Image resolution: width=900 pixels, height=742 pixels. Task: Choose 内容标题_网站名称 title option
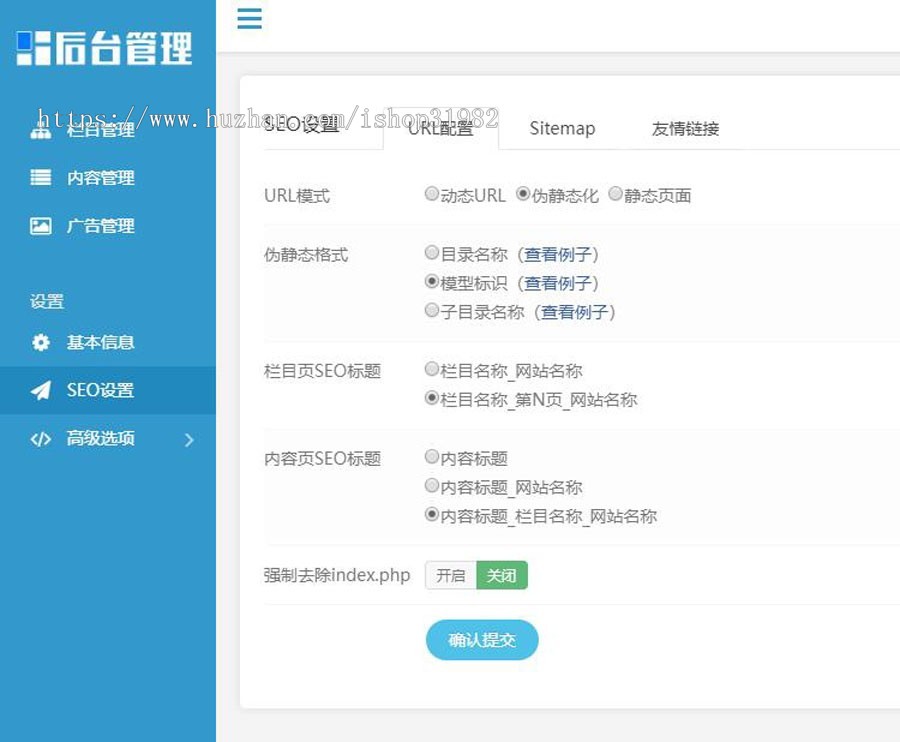tap(432, 486)
